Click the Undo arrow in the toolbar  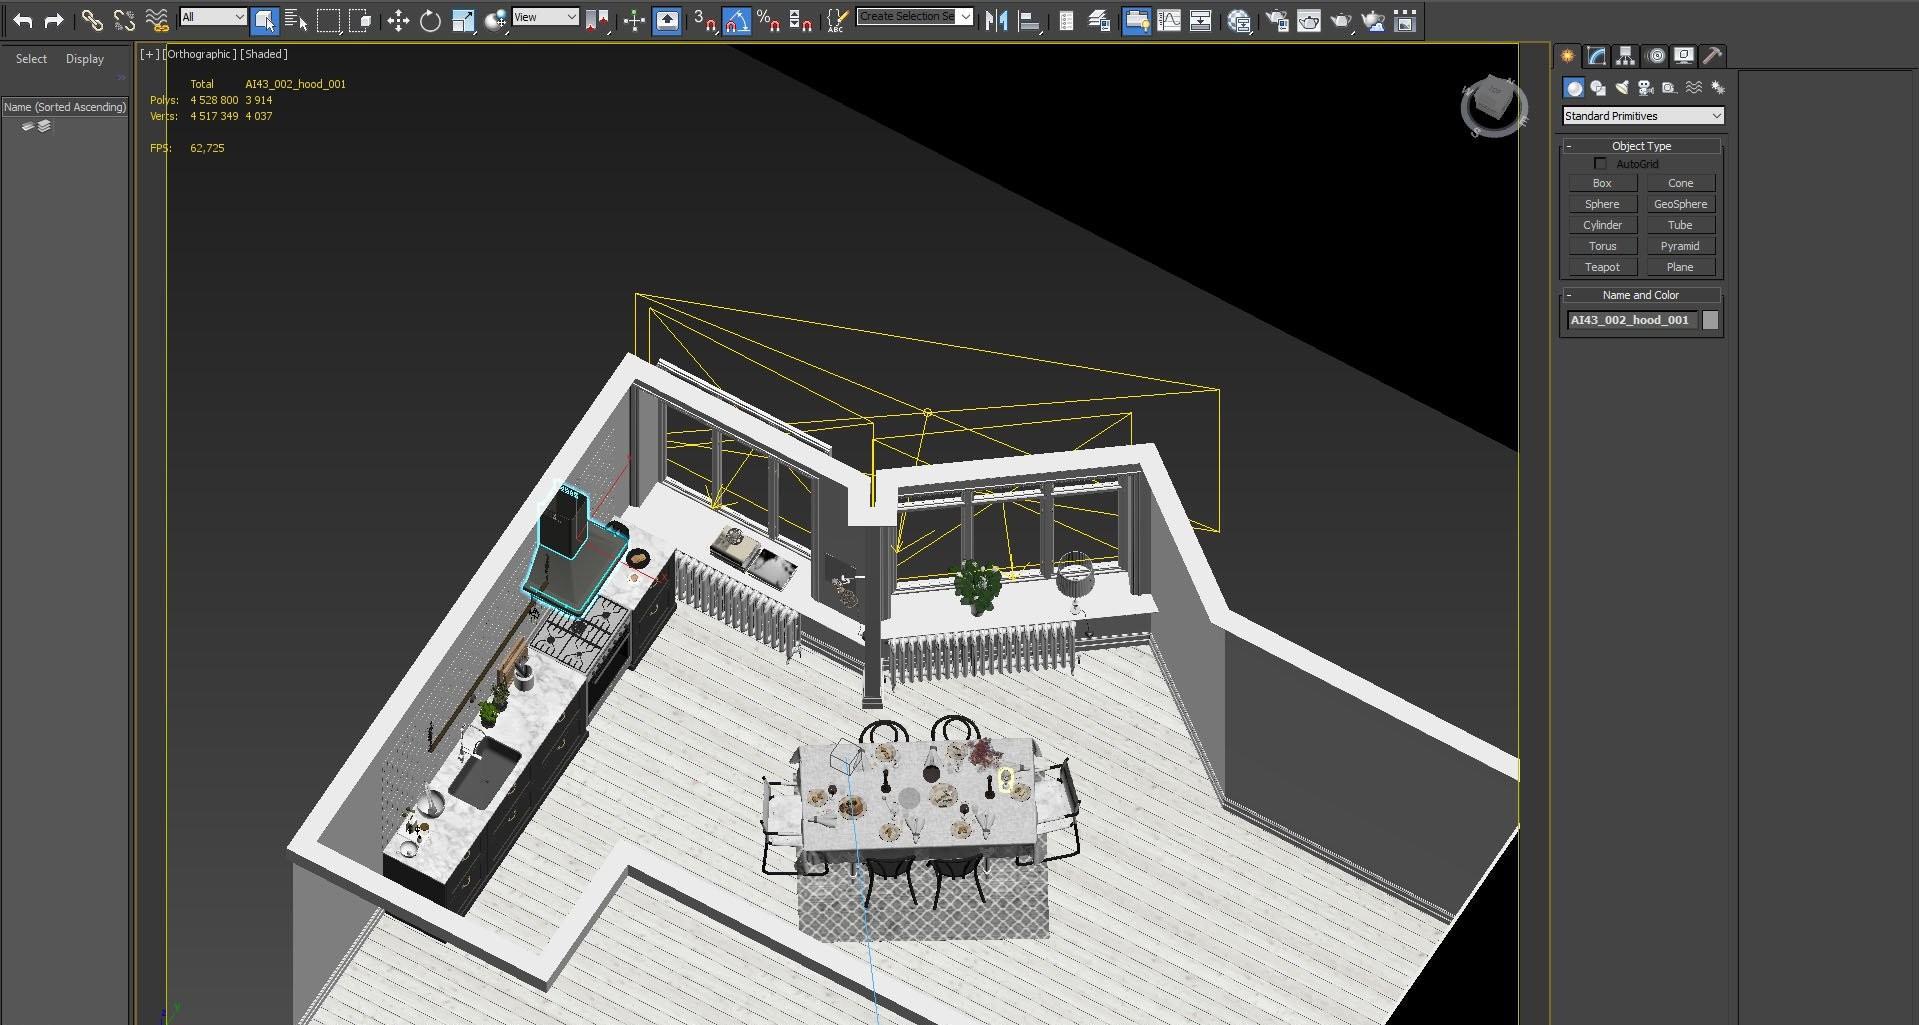click(x=22, y=20)
